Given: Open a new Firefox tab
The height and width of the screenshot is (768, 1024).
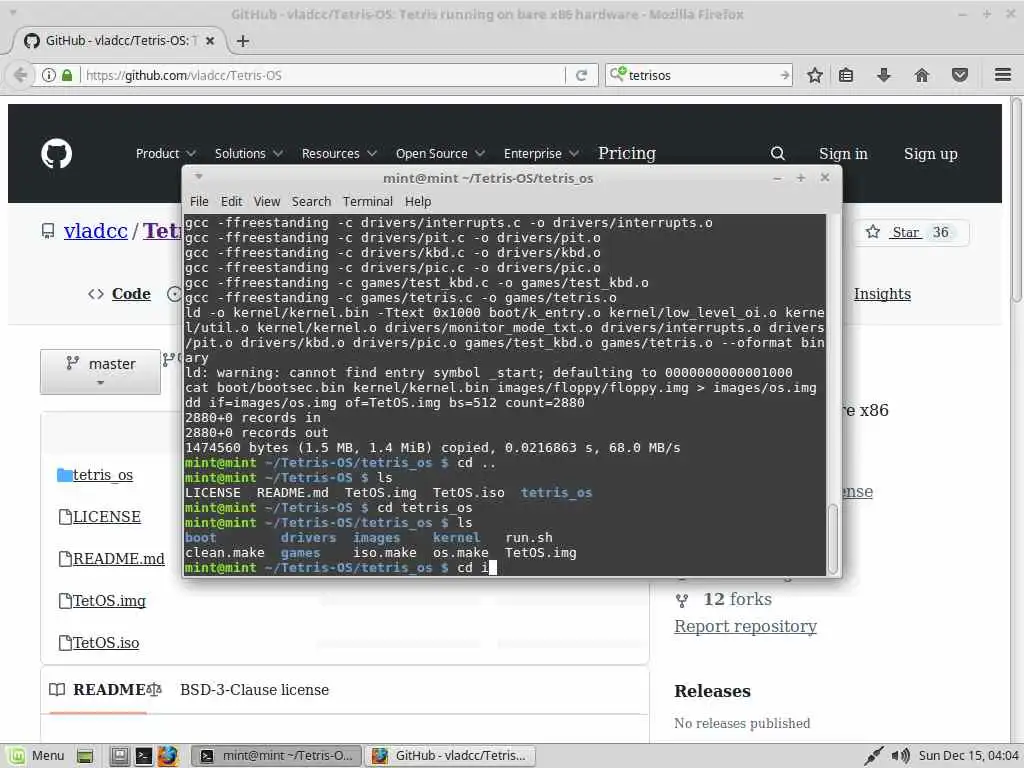Looking at the screenshot, I should (243, 40).
